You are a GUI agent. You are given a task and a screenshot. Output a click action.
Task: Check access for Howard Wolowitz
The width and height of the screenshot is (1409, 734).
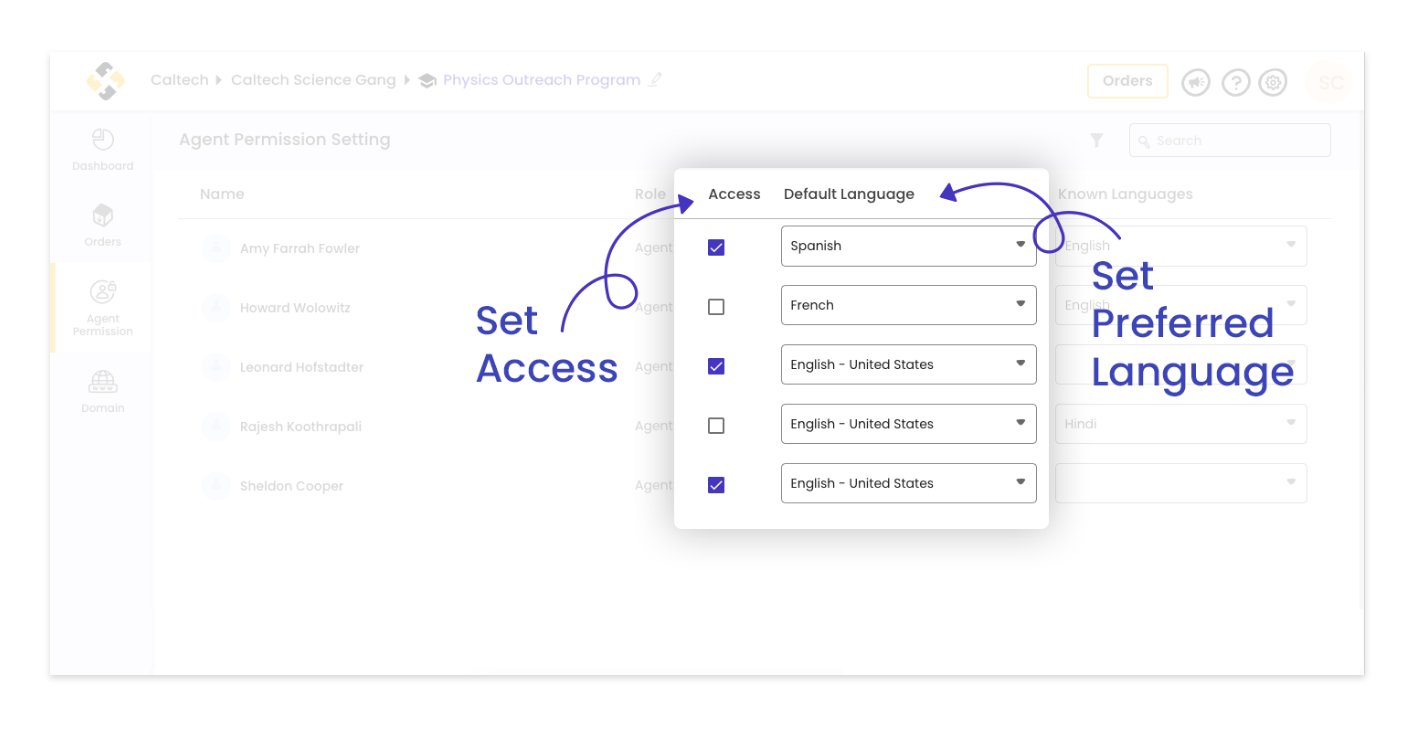pos(716,307)
